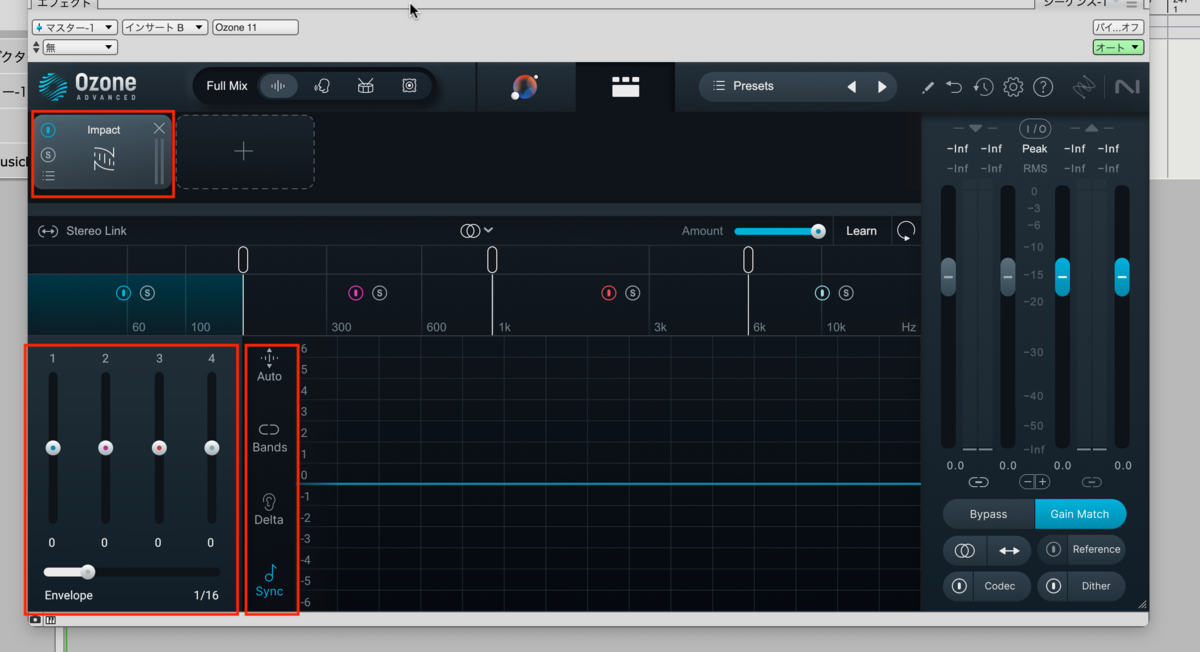
Task: Solo band 4 near 10k label
Action: click(846, 293)
